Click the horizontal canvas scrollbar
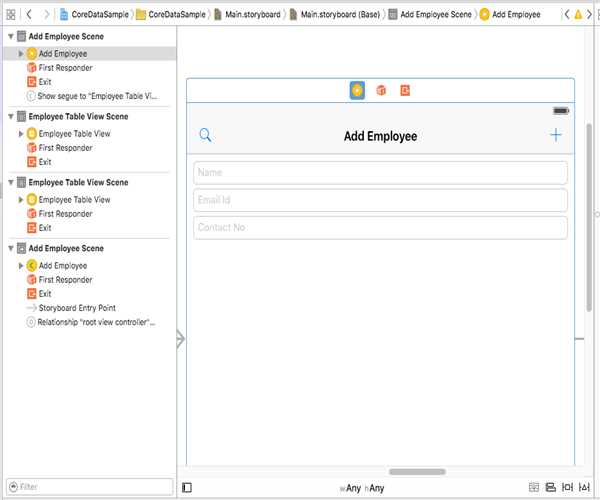The width and height of the screenshot is (600, 500). [x=417, y=471]
